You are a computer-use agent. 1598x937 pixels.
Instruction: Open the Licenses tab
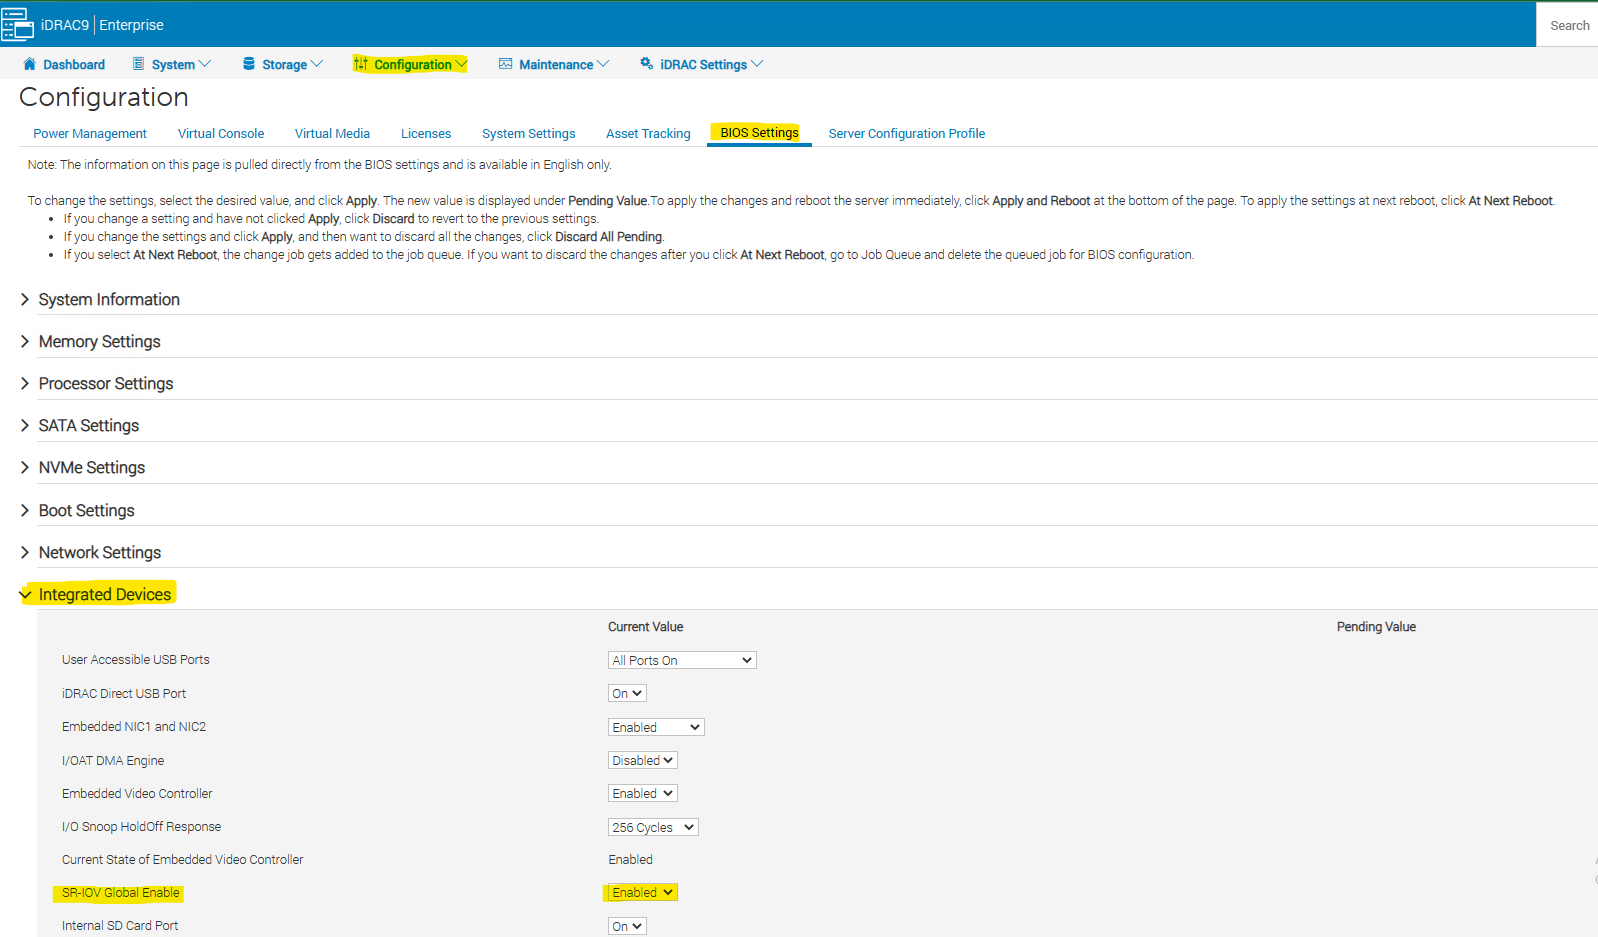coord(426,133)
